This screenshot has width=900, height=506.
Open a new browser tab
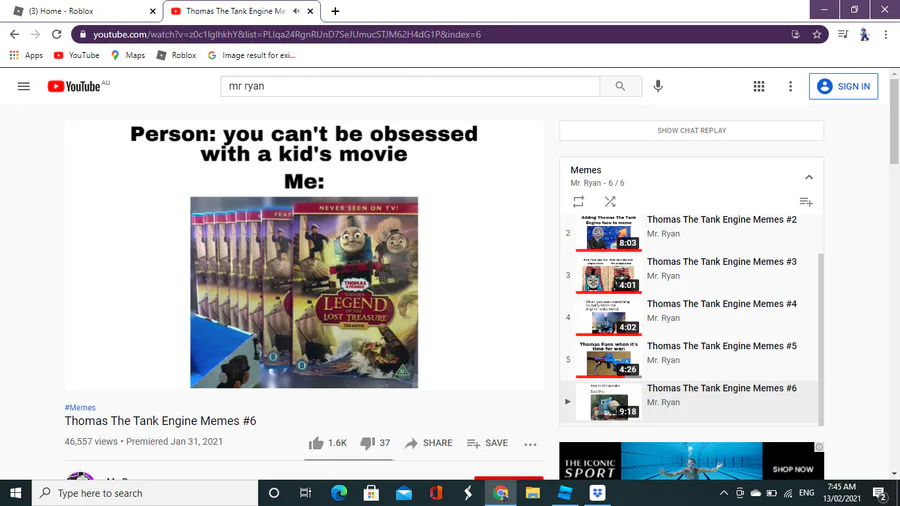coord(335,11)
